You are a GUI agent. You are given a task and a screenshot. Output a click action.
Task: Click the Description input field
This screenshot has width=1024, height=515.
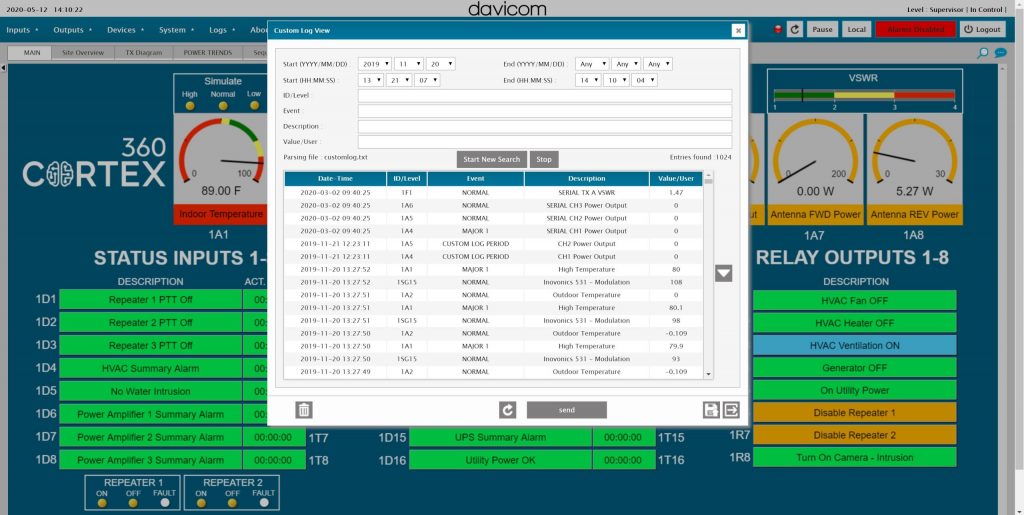pyautogui.click(x=544, y=127)
